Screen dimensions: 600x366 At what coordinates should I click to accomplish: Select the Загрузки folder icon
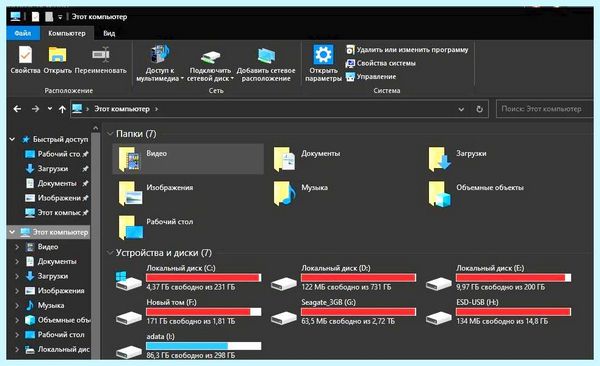click(439, 159)
